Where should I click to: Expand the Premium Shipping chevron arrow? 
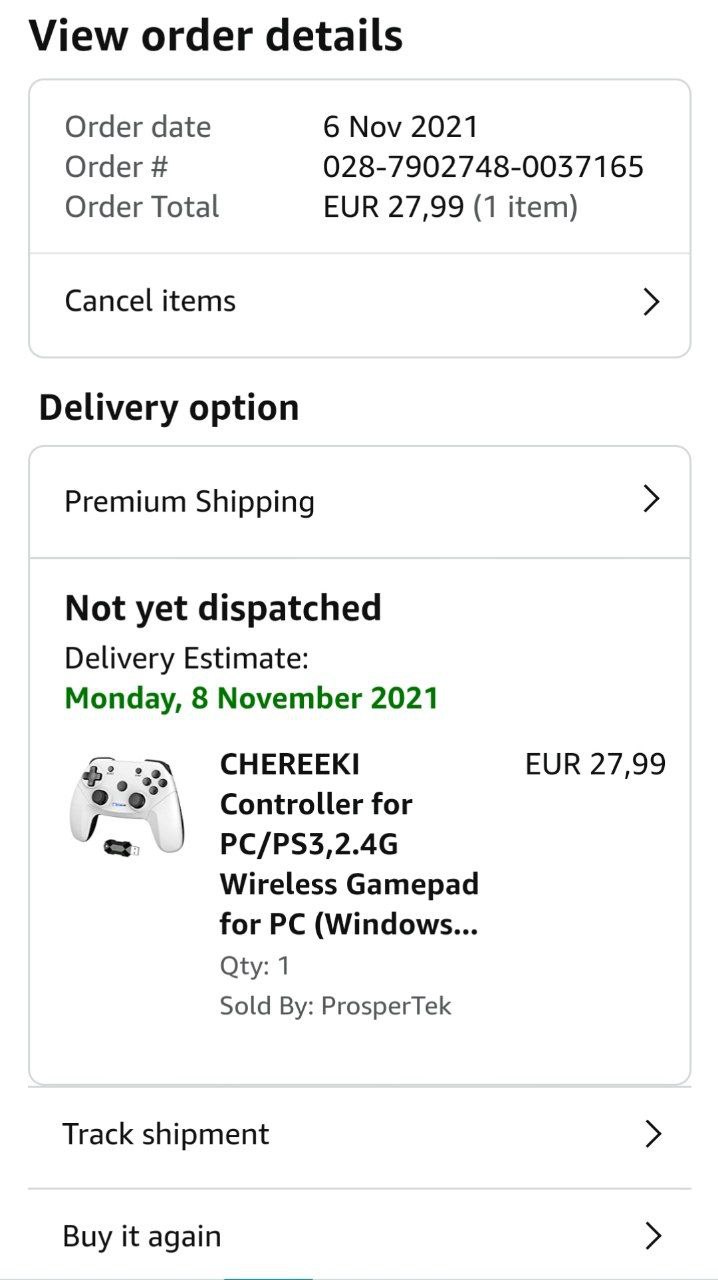coord(651,499)
